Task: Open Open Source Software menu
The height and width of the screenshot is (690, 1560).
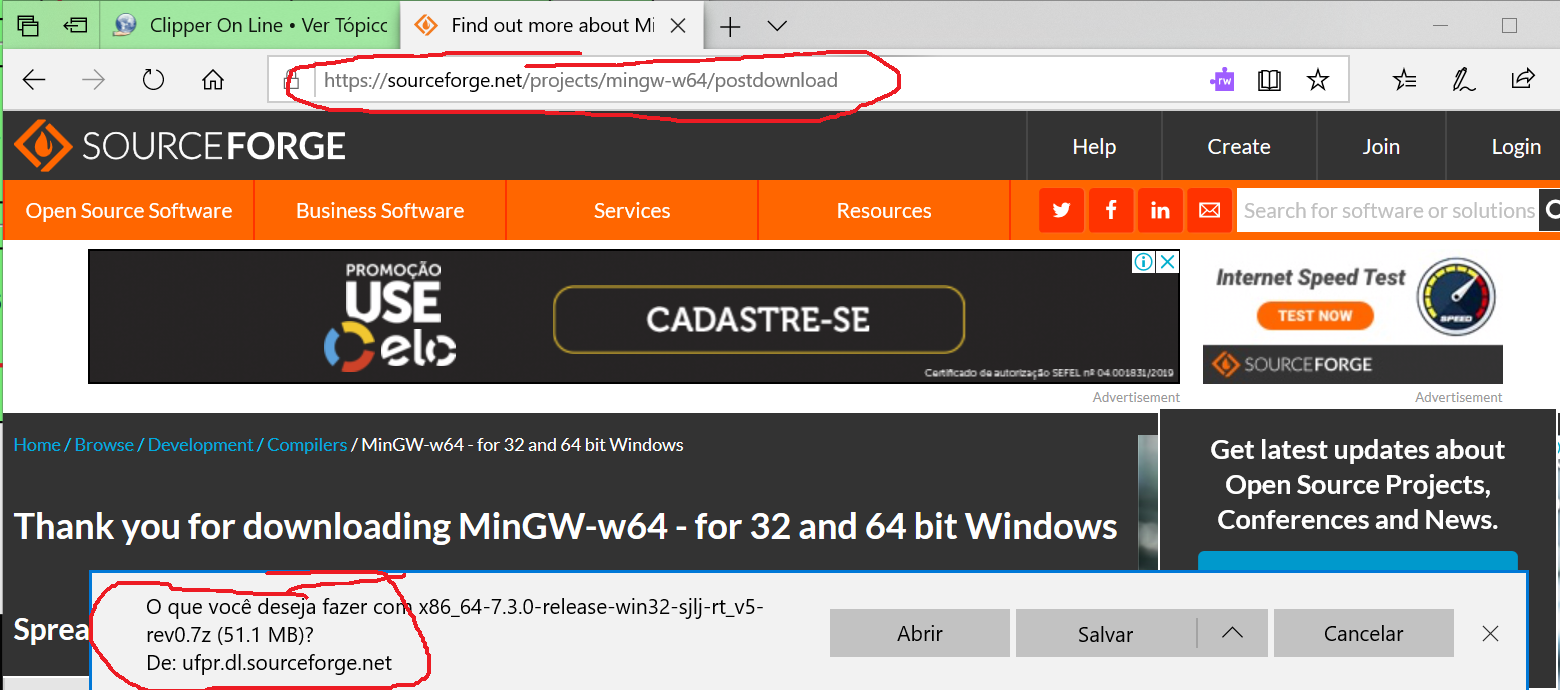Action: pyautogui.click(x=129, y=211)
